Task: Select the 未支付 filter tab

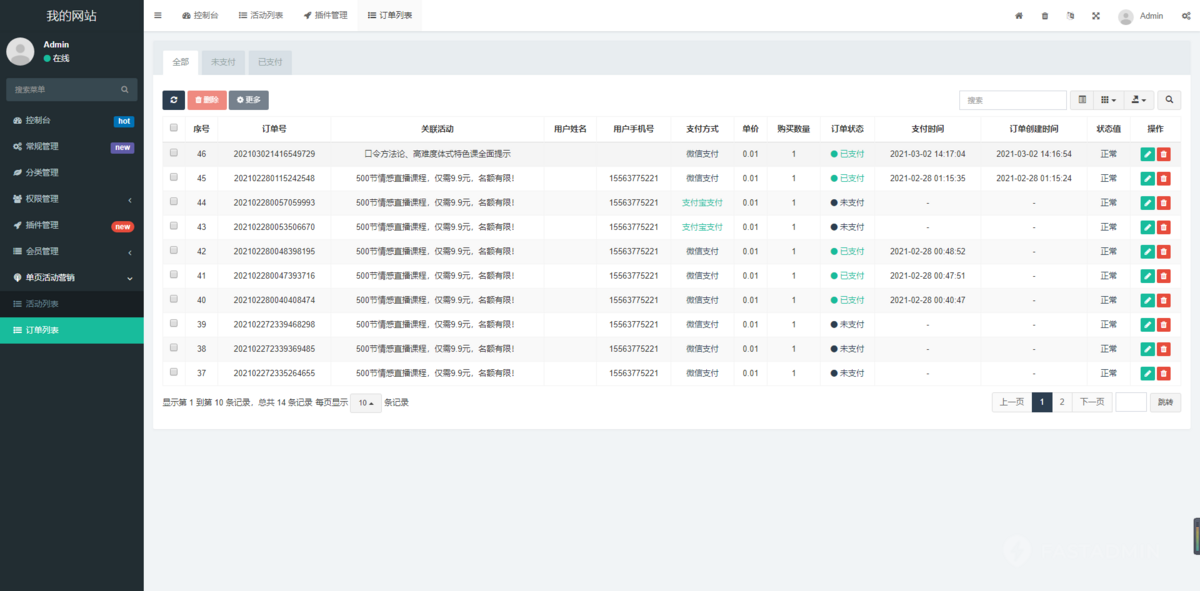Action: pos(224,62)
